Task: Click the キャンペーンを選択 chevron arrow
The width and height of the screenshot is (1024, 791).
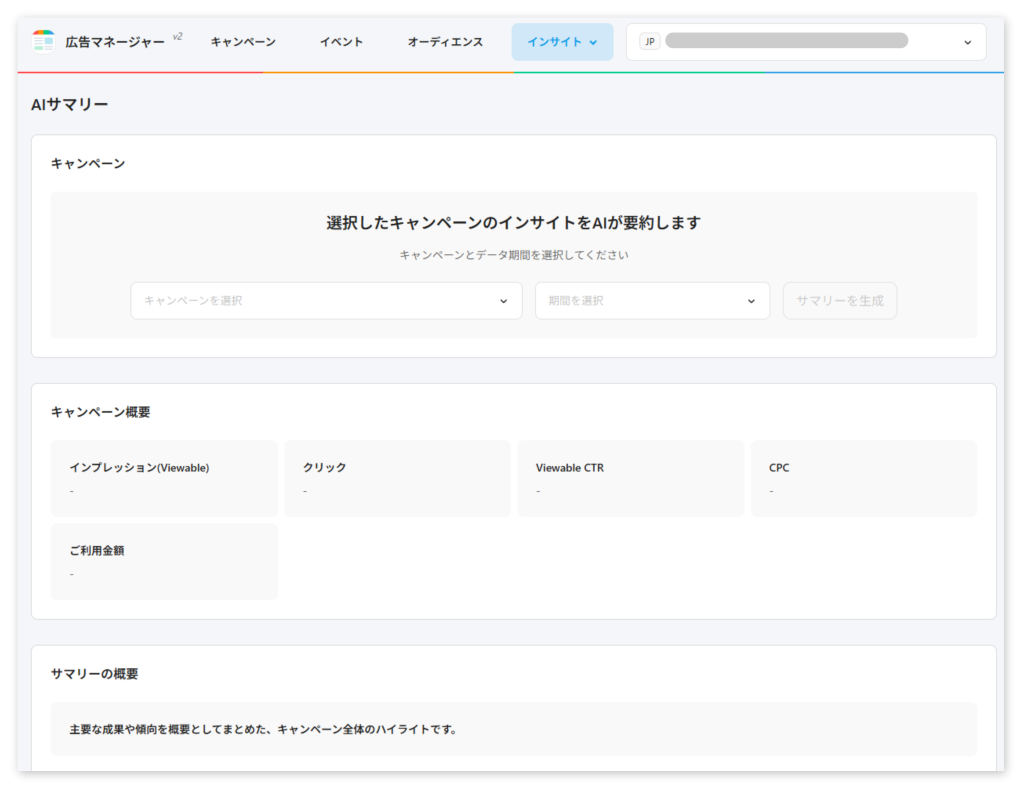Action: [x=503, y=301]
